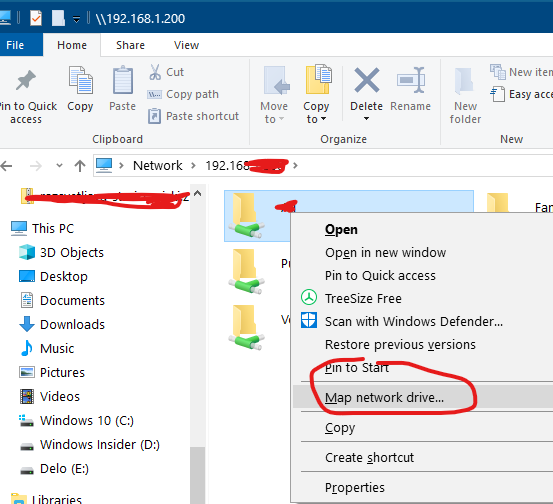
Task: Expand the quick access toolbar customize arrow
Action: point(77,19)
